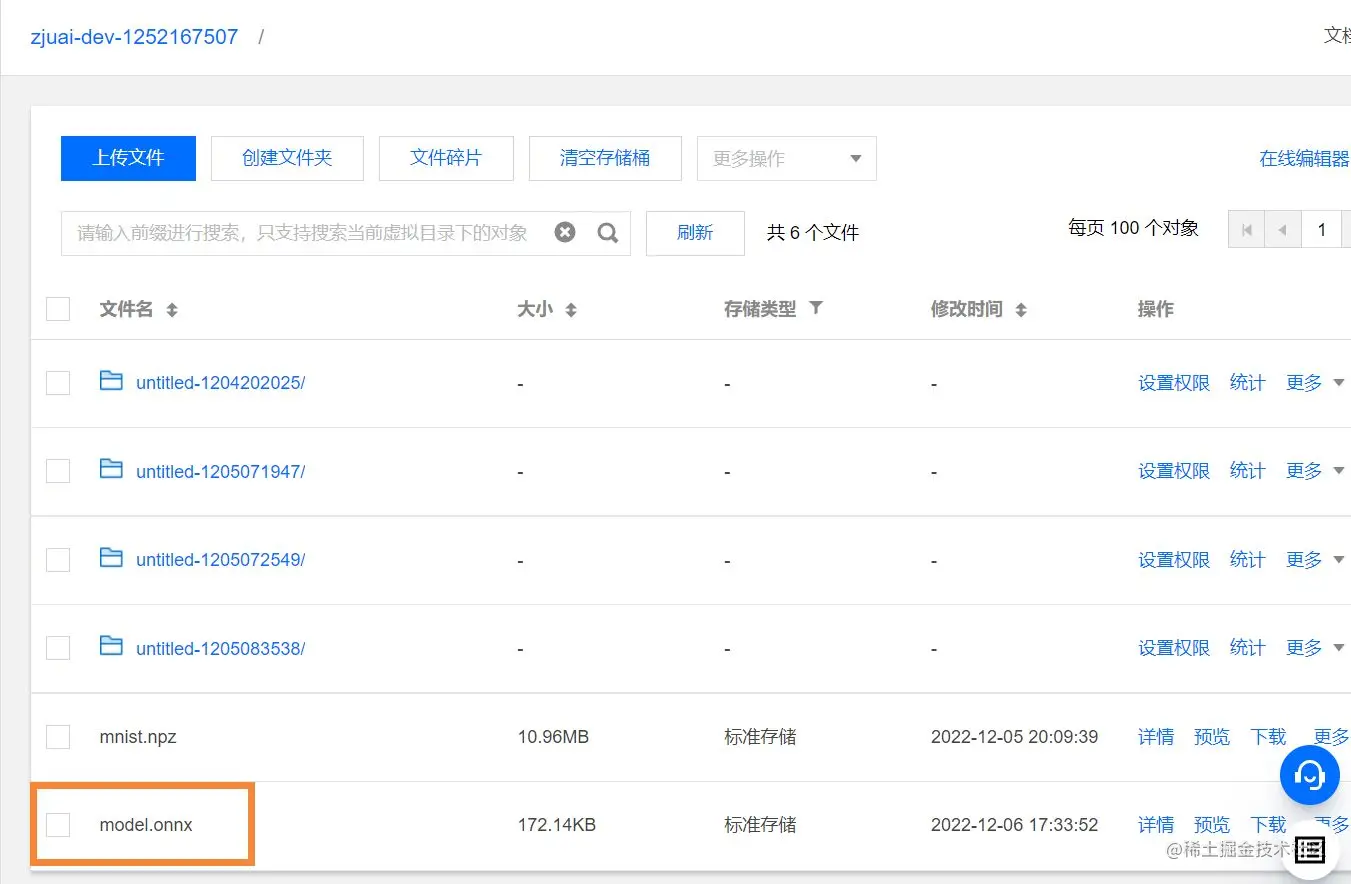
Task: Click the 上传文件 upload button
Action: pyautogui.click(x=128, y=158)
